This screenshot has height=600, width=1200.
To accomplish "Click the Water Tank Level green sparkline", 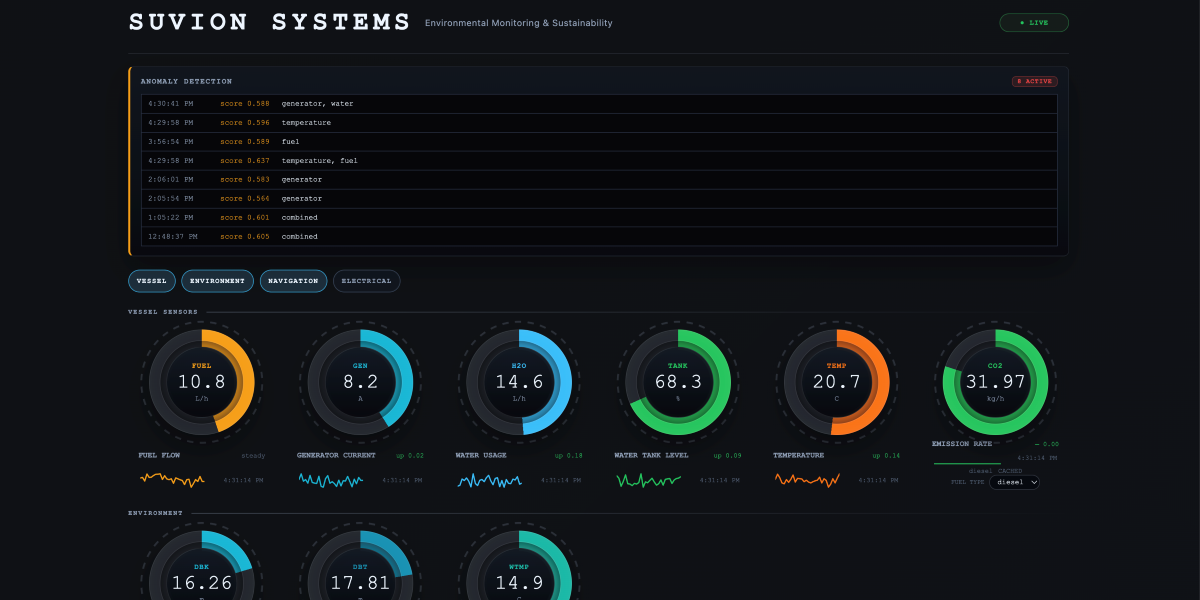I will coord(649,480).
